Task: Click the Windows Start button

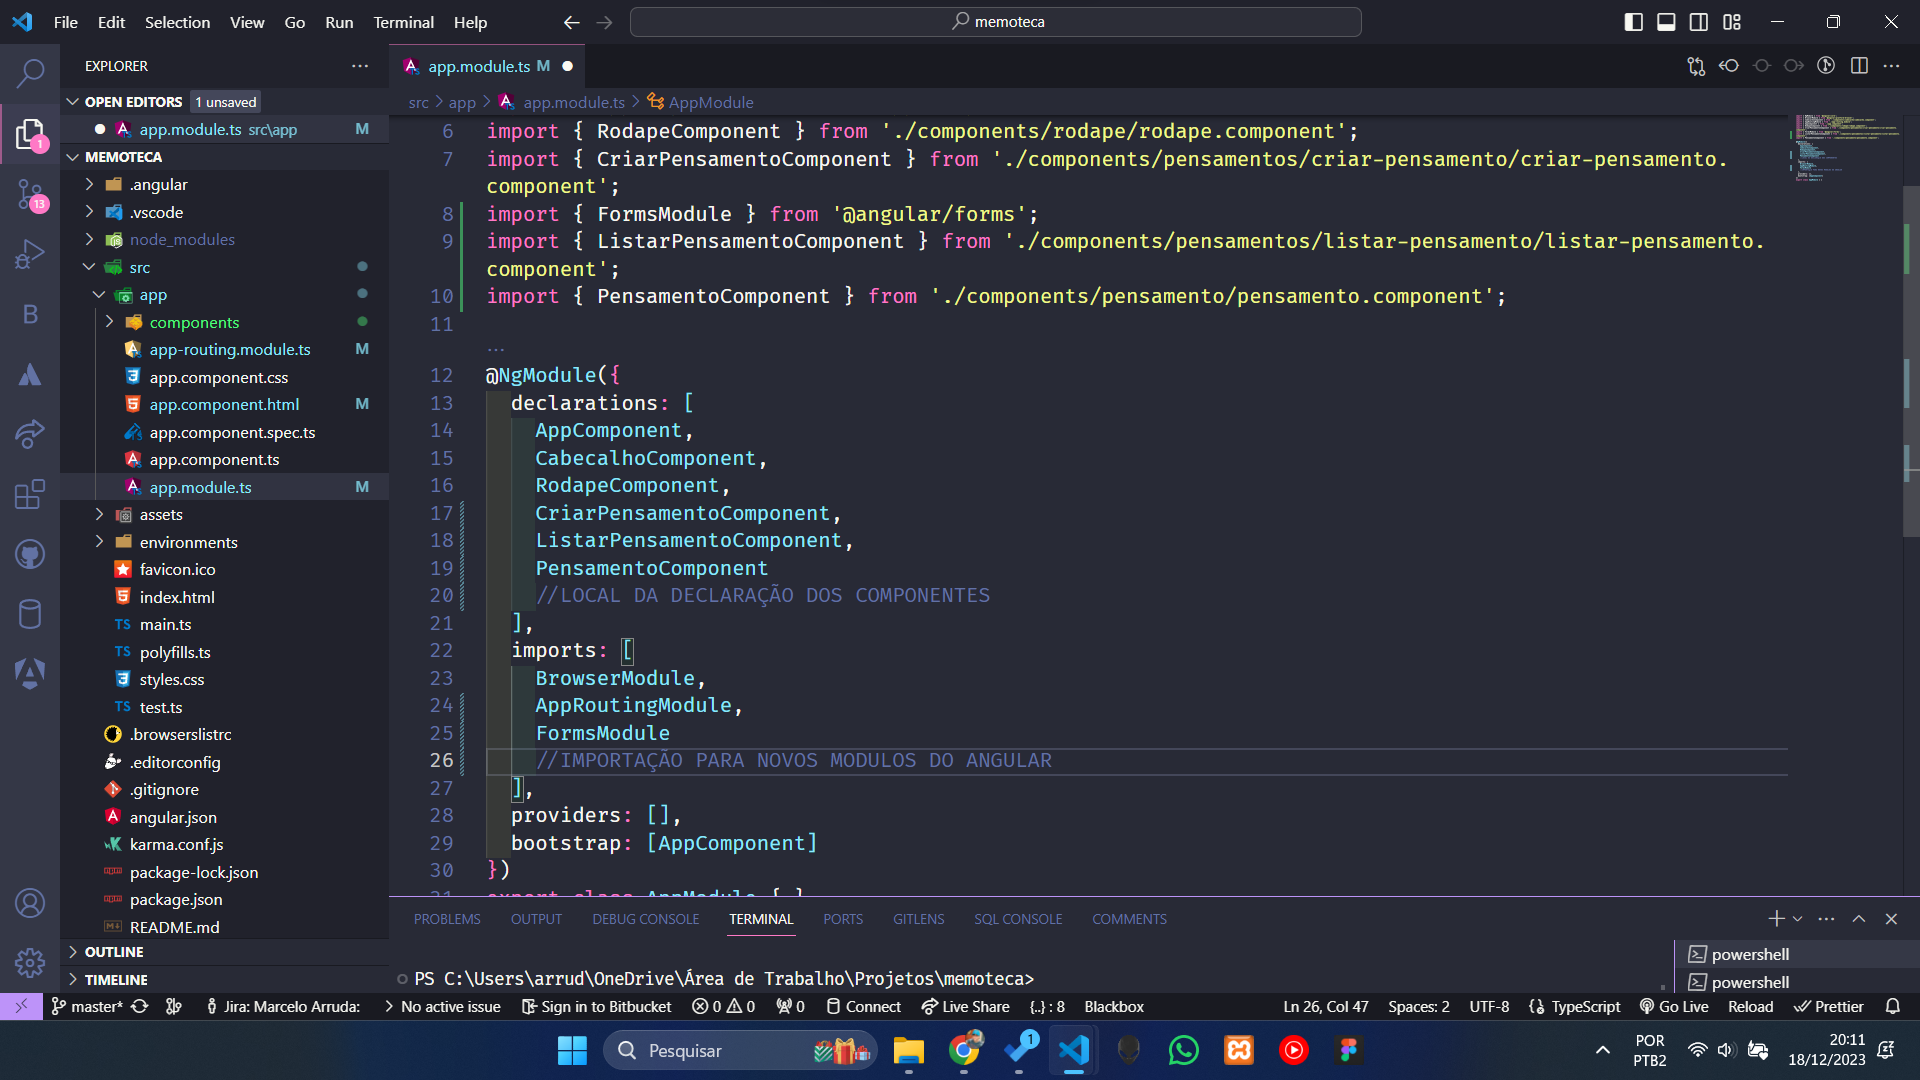Action: point(572,1050)
